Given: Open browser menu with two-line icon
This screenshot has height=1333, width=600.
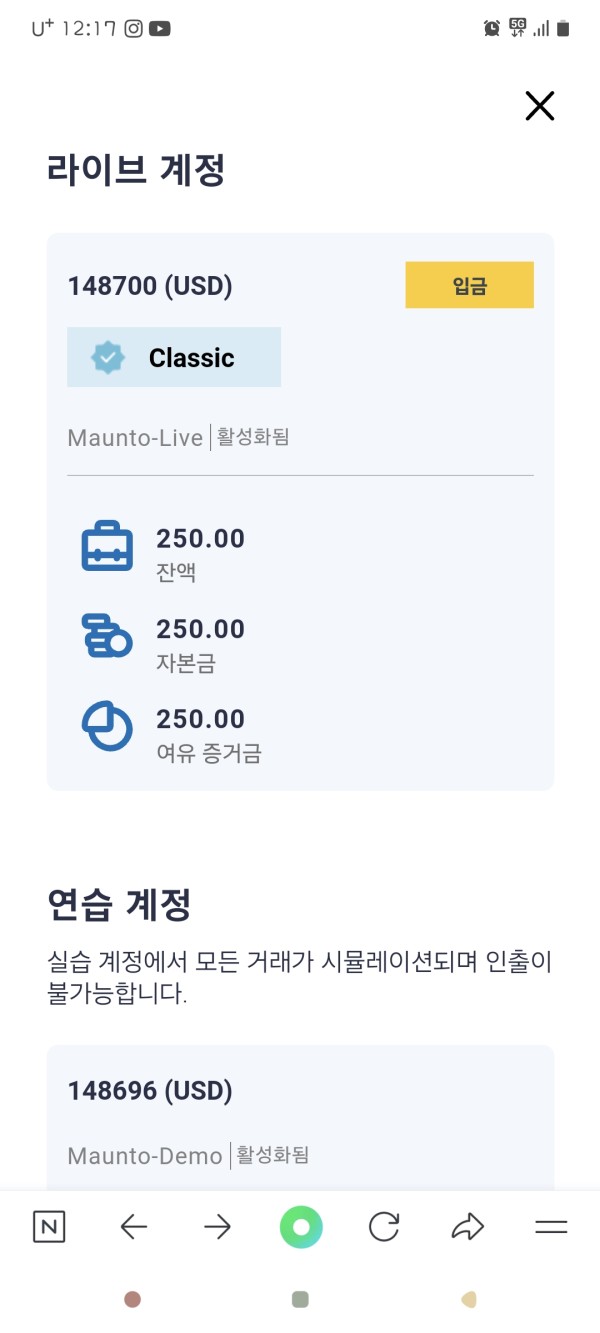Looking at the screenshot, I should 551,1227.
